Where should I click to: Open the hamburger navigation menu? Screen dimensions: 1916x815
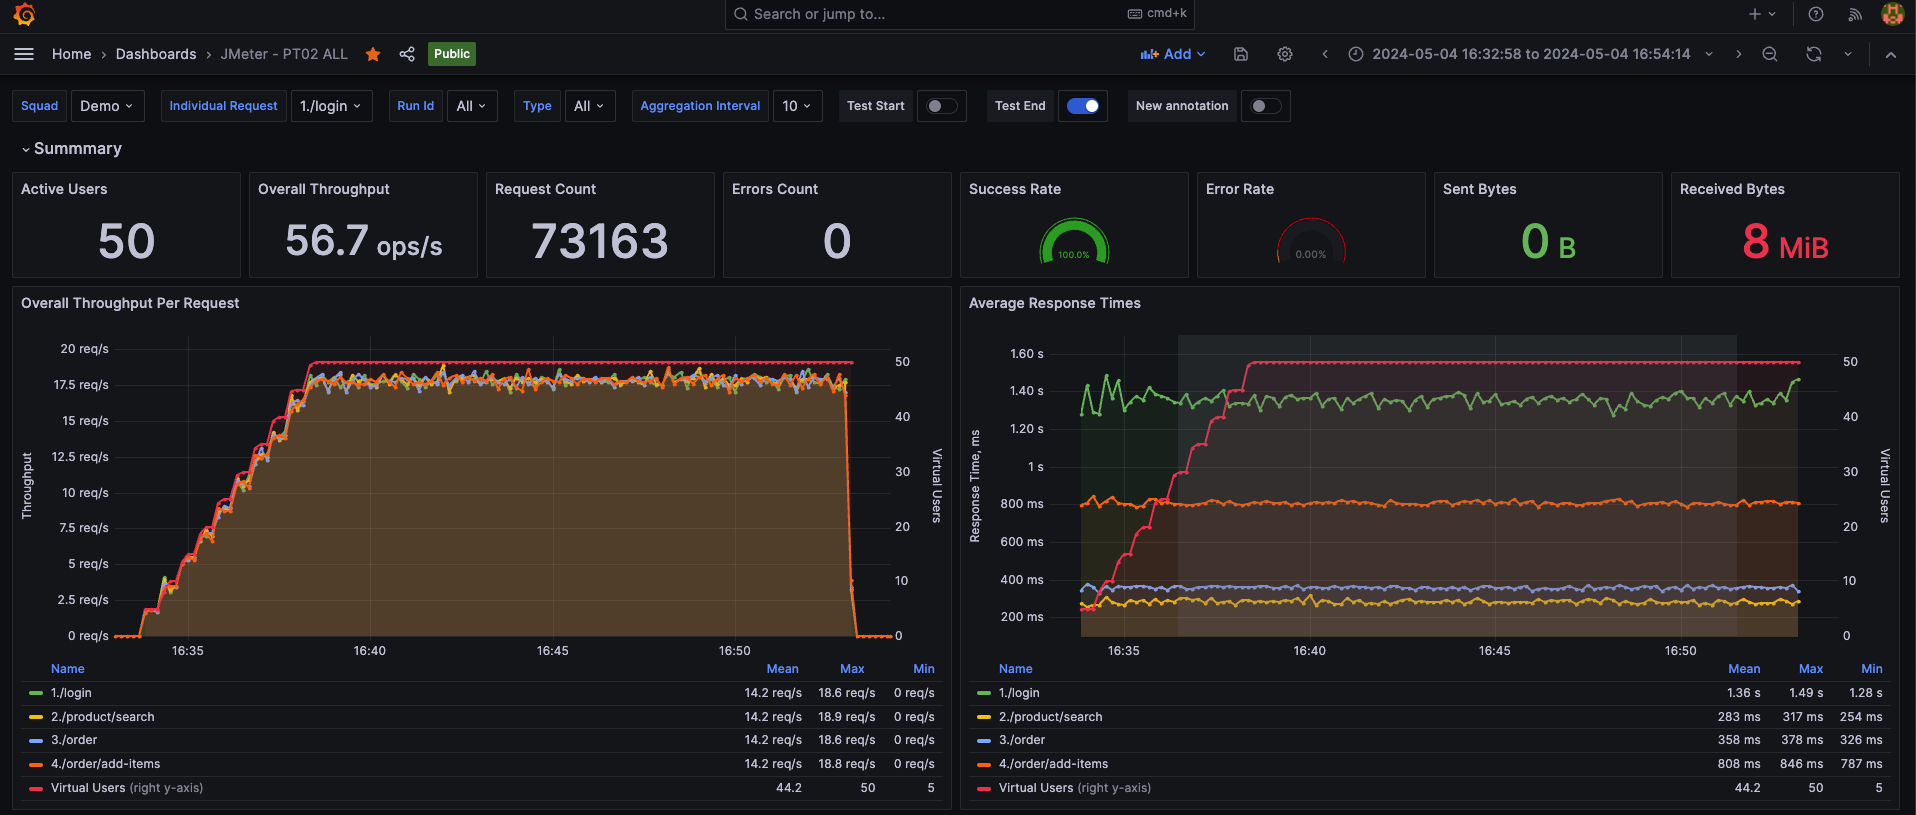tap(24, 54)
